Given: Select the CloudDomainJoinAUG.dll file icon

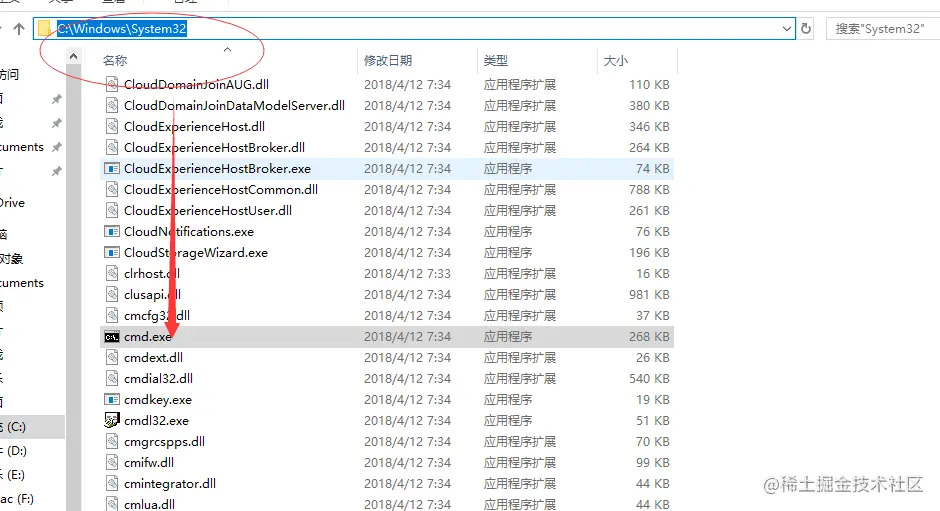Looking at the screenshot, I should tap(112, 85).
